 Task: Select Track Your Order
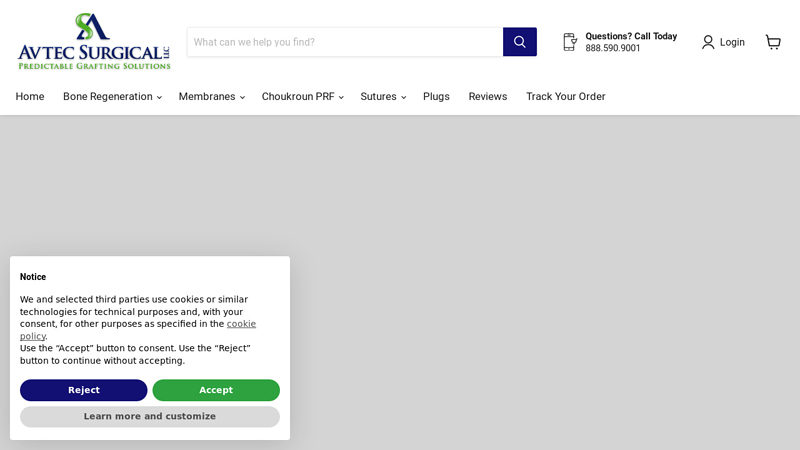(x=566, y=96)
